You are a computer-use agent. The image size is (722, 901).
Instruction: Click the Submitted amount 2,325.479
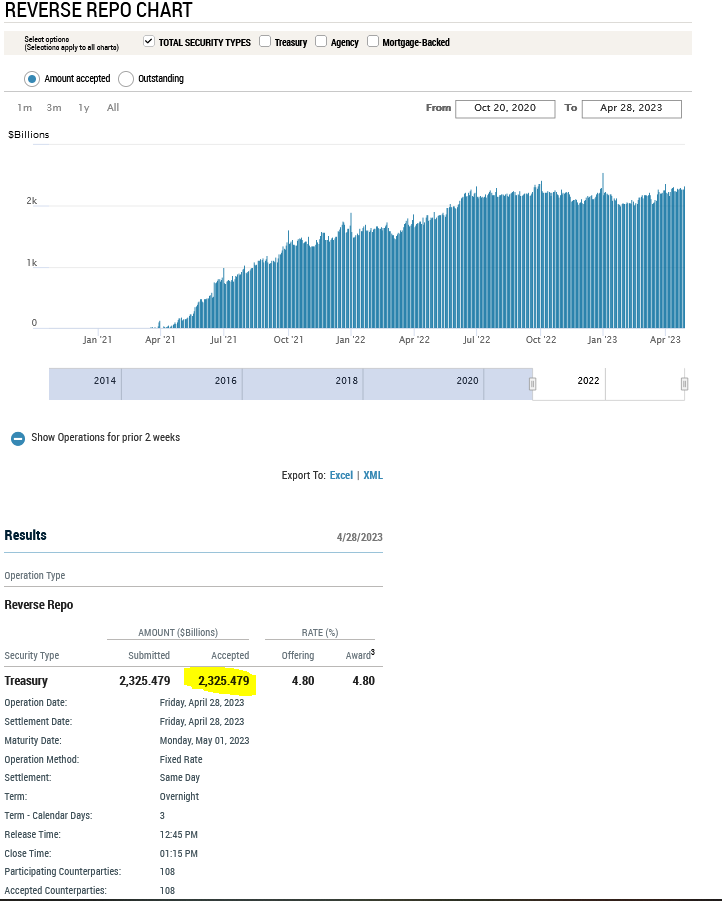(x=145, y=681)
